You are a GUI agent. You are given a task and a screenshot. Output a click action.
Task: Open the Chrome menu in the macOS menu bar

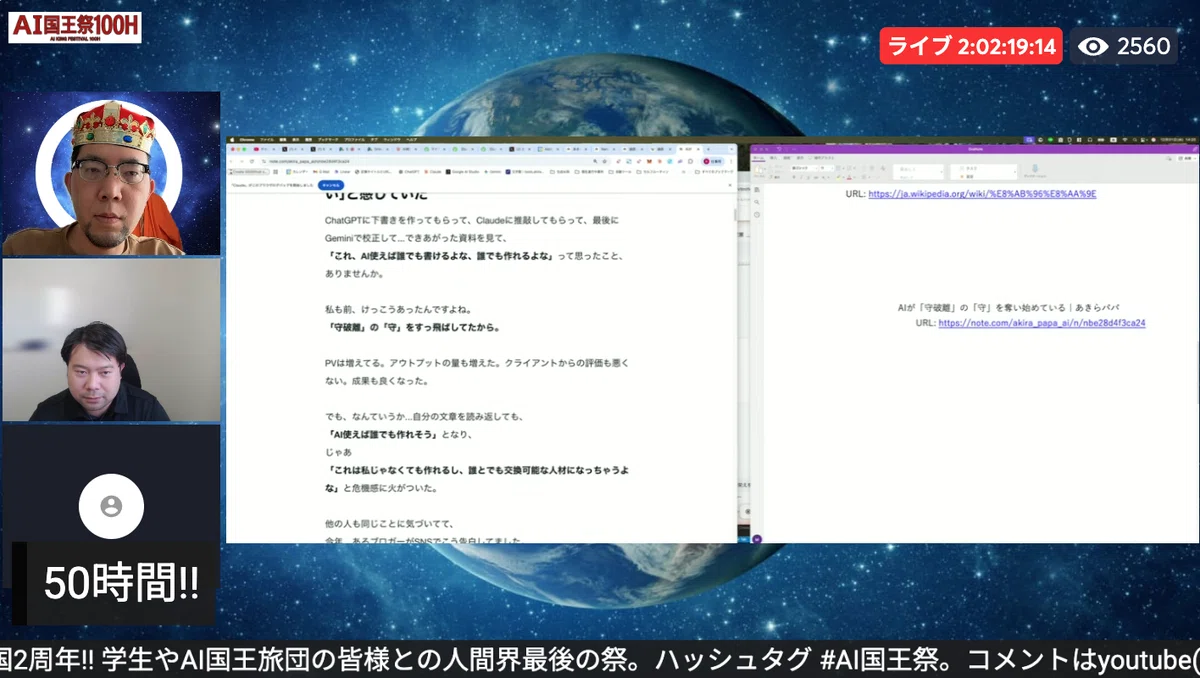pos(245,139)
